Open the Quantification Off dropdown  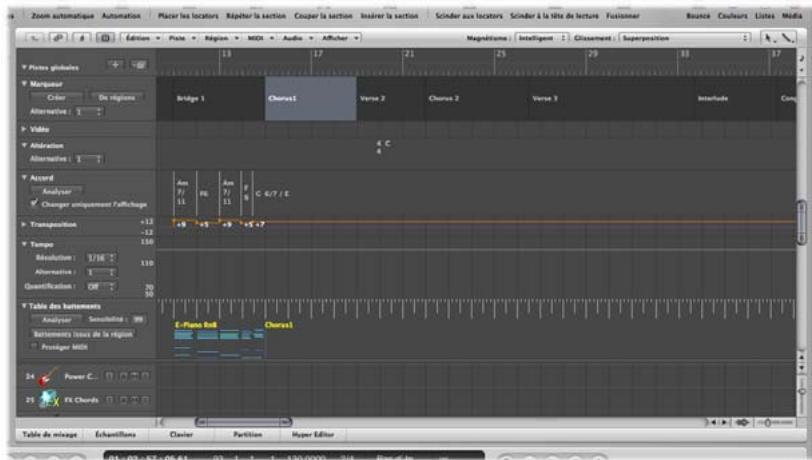pos(101,286)
